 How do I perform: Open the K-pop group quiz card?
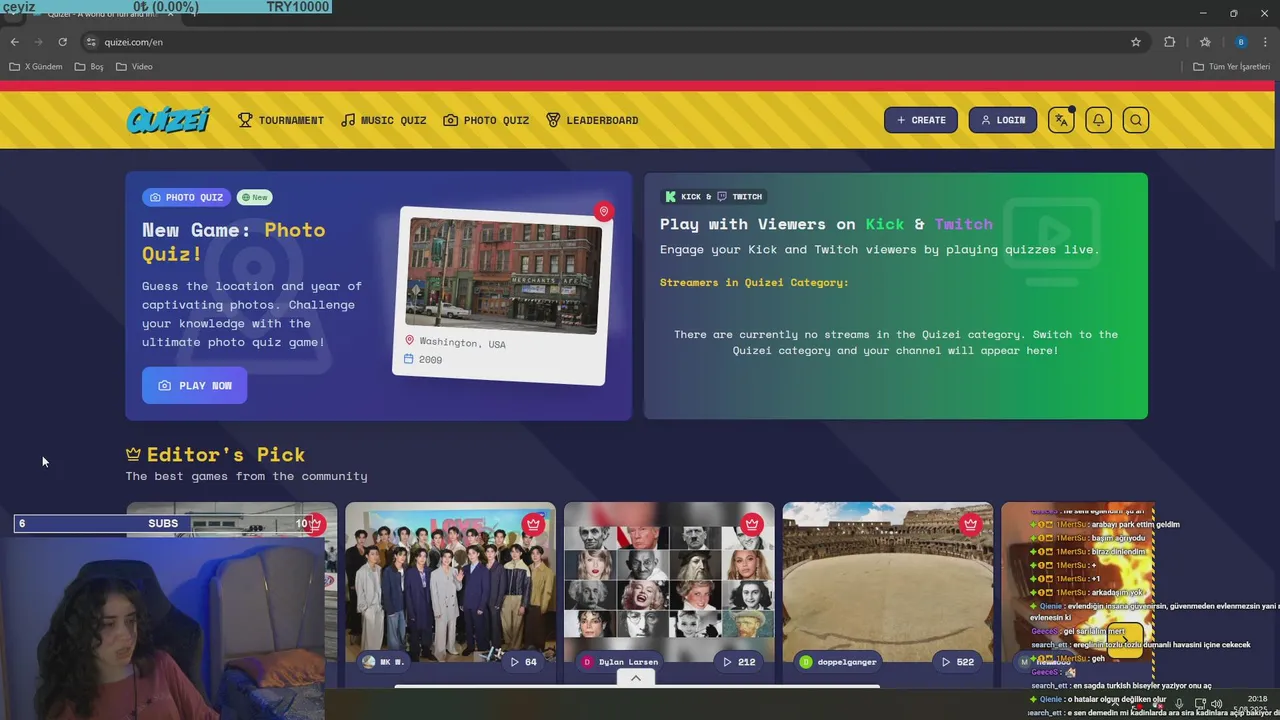point(450,592)
